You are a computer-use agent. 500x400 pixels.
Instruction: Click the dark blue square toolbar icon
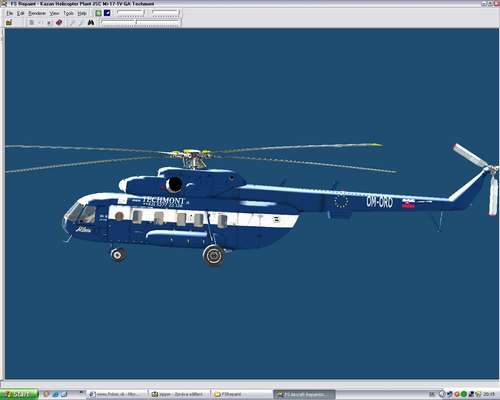point(107,13)
